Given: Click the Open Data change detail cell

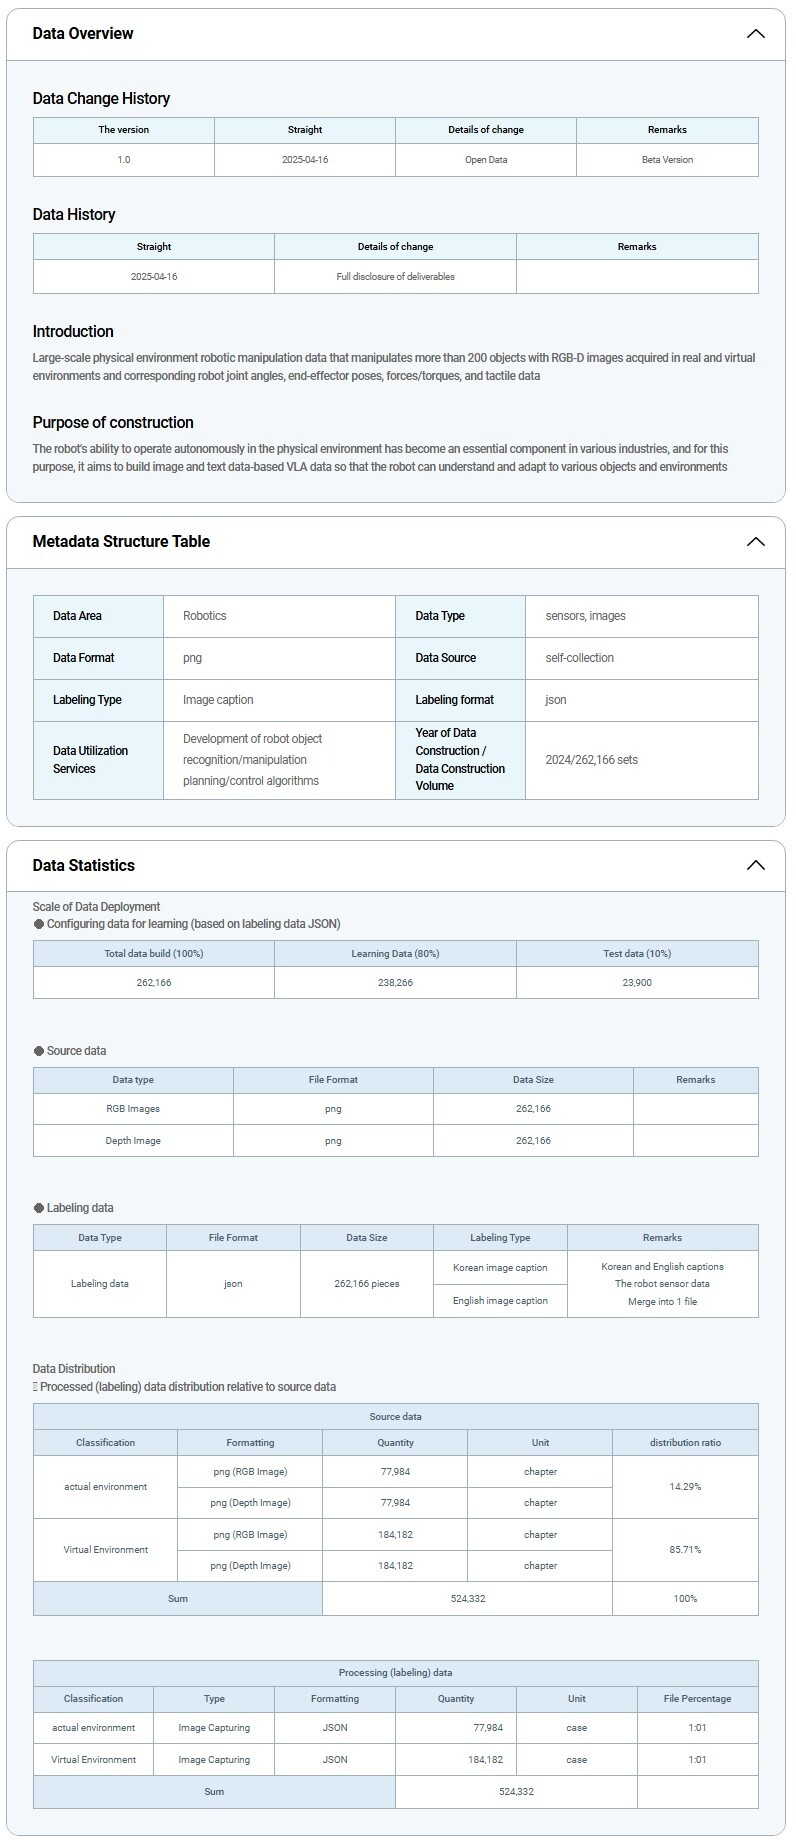Looking at the screenshot, I should pos(485,160).
